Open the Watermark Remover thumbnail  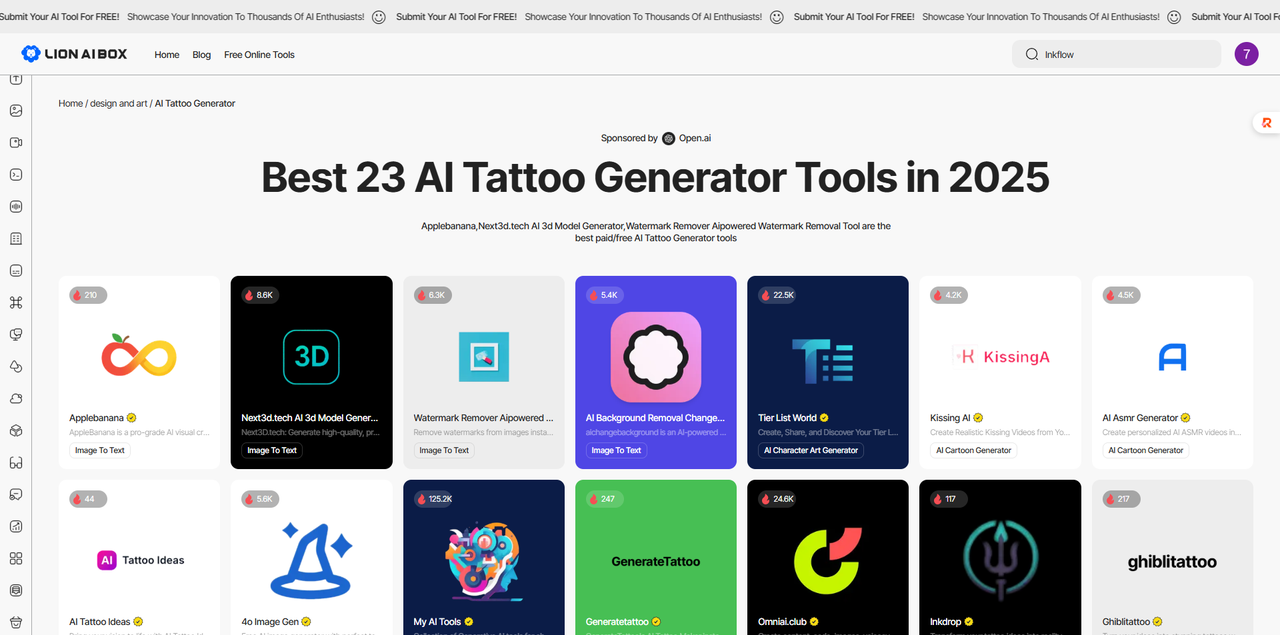coord(484,357)
